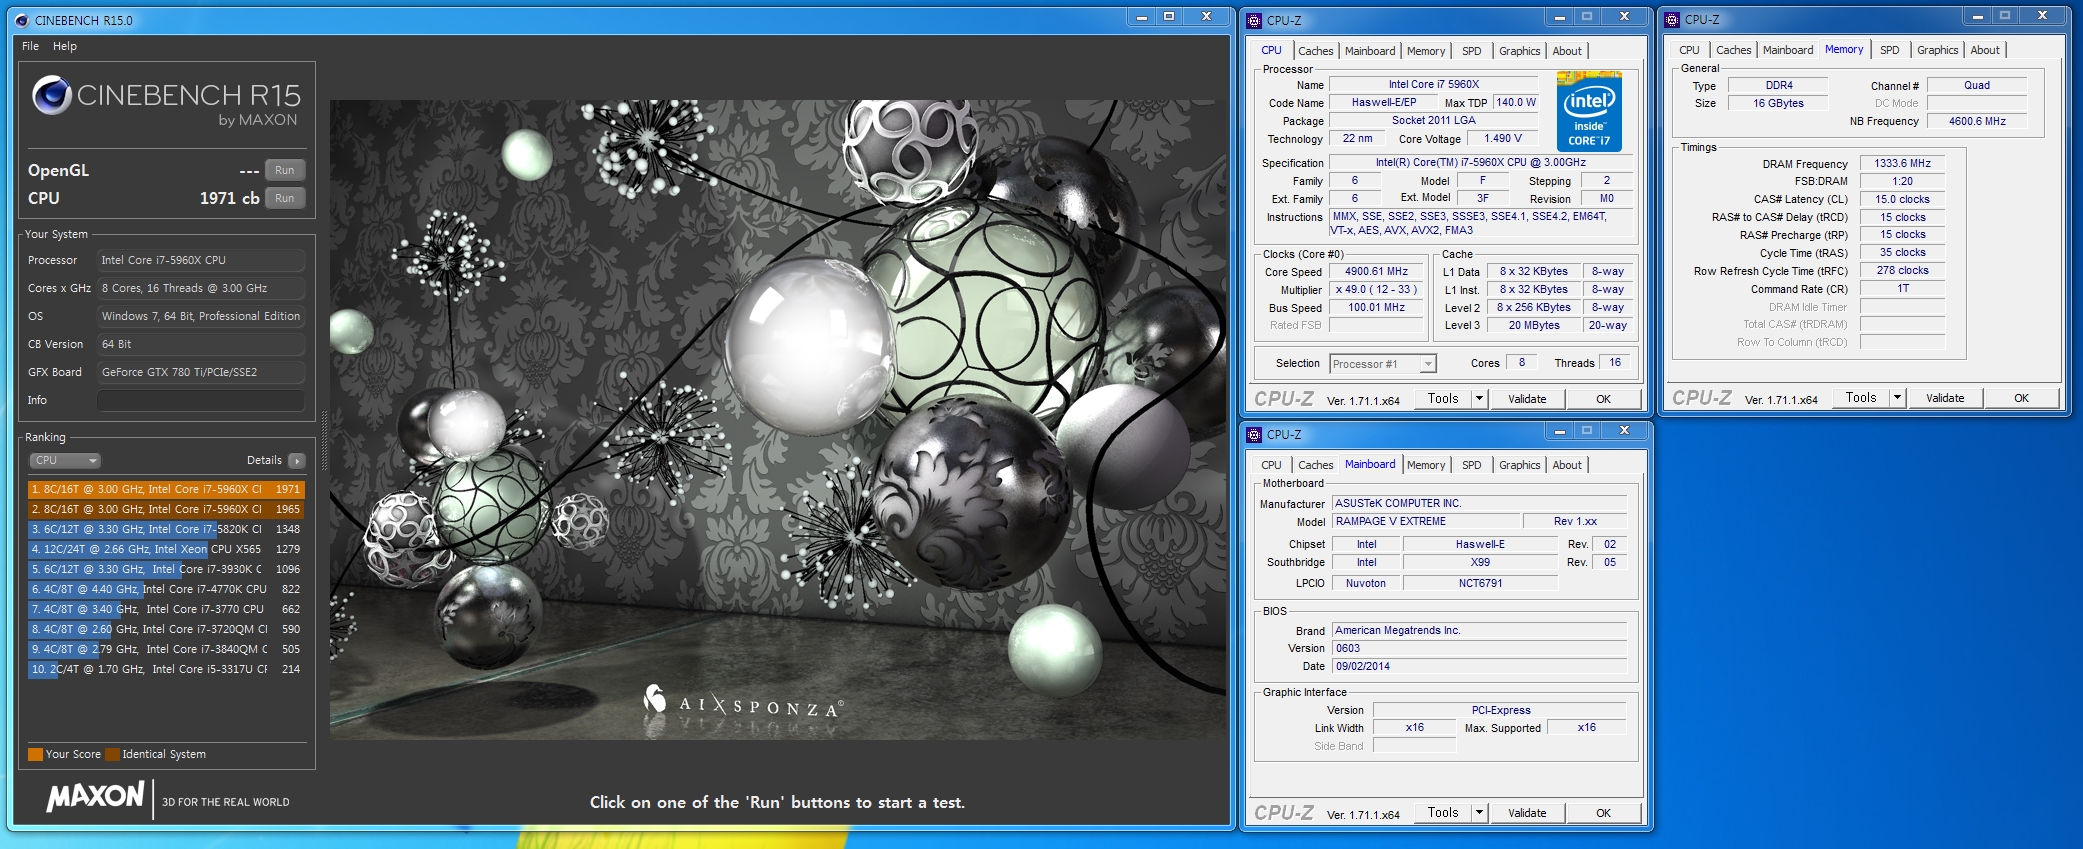Click the CPU-Z CPU window title icon
The image size is (2083, 849).
[x=1254, y=20]
